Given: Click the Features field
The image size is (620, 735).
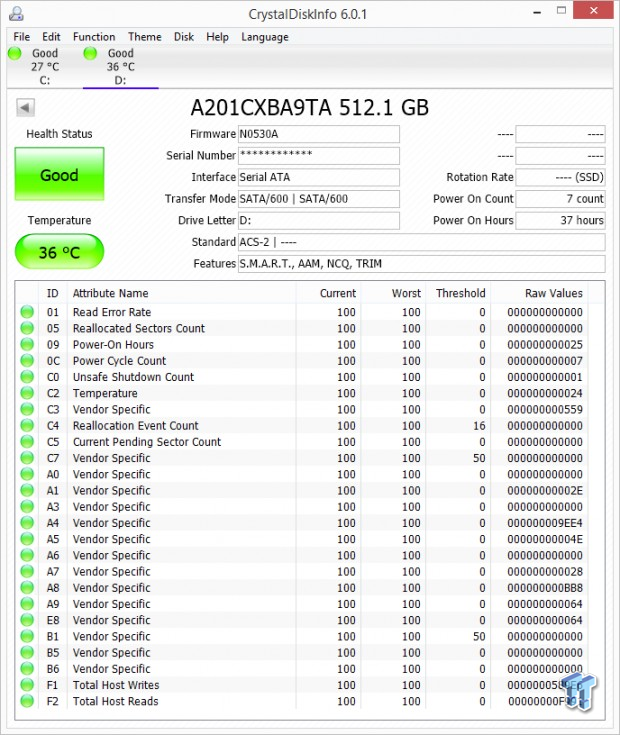Looking at the screenshot, I should tap(422, 263).
